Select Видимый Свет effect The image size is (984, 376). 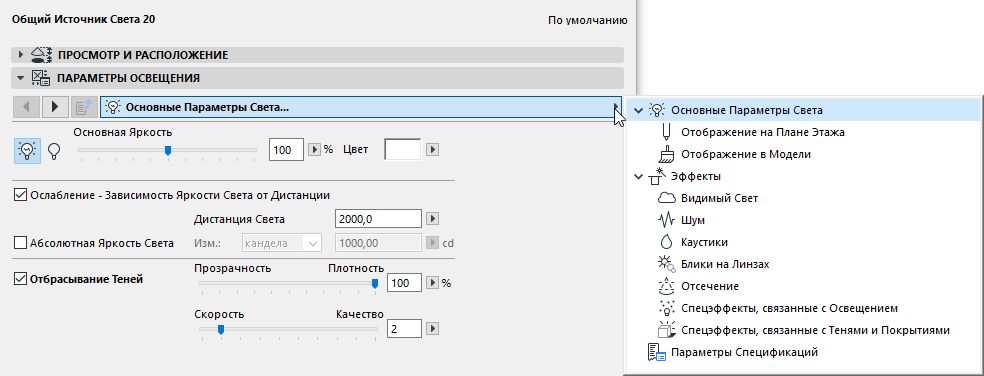pos(720,198)
